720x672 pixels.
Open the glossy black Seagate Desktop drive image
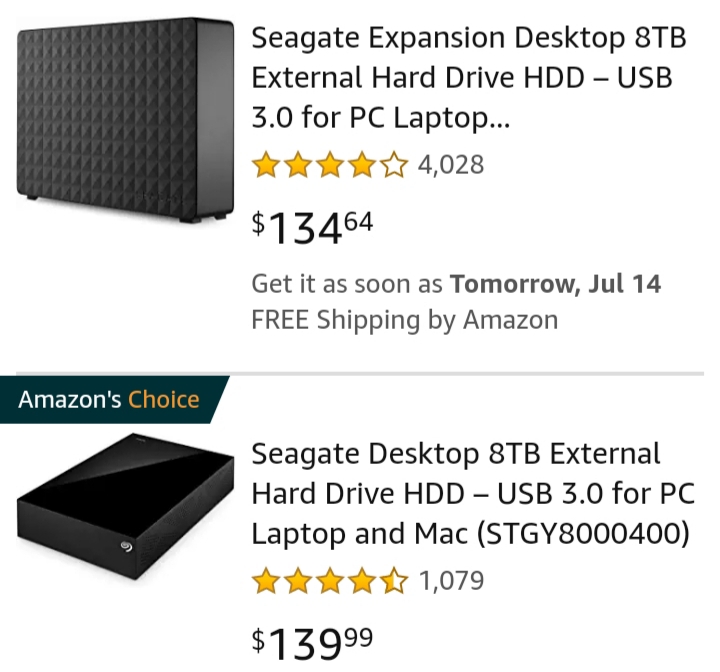tap(125, 506)
